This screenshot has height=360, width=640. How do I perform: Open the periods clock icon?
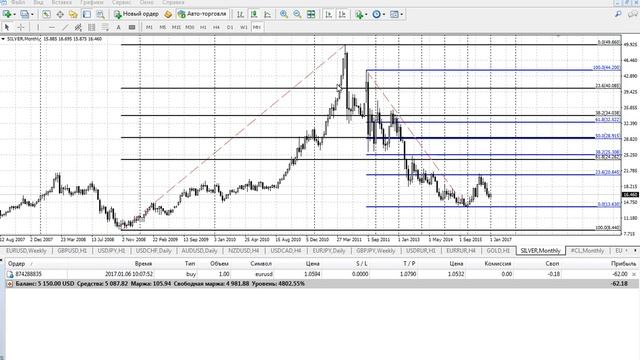point(376,14)
